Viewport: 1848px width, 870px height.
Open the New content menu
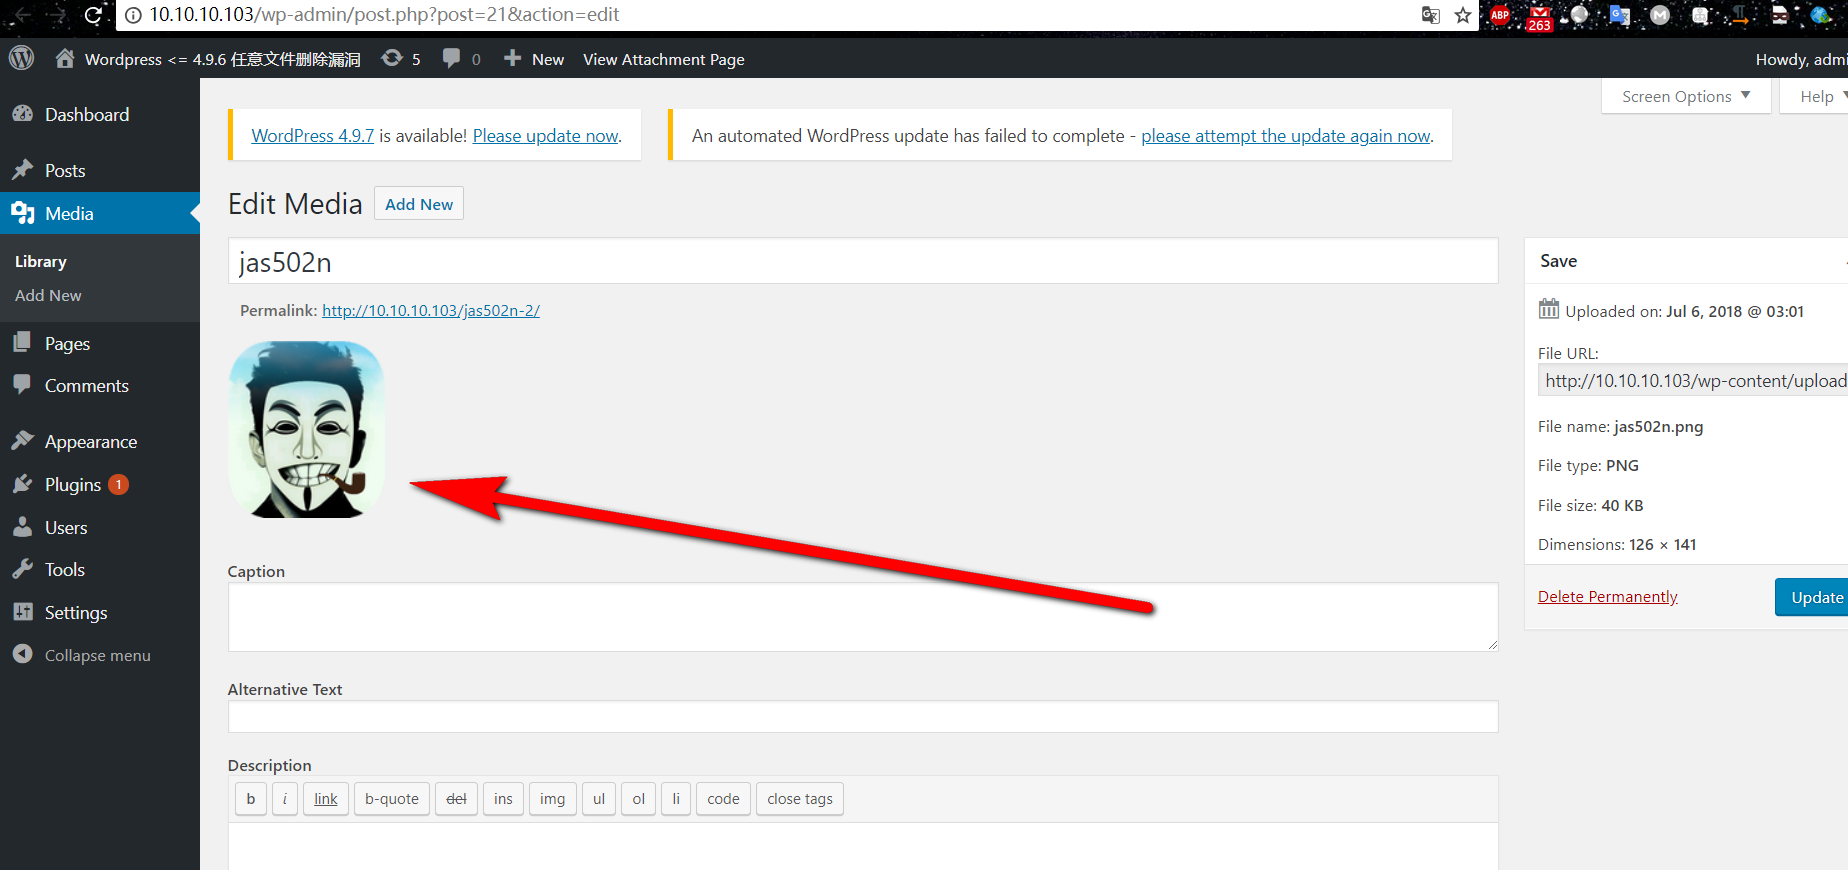(x=534, y=59)
